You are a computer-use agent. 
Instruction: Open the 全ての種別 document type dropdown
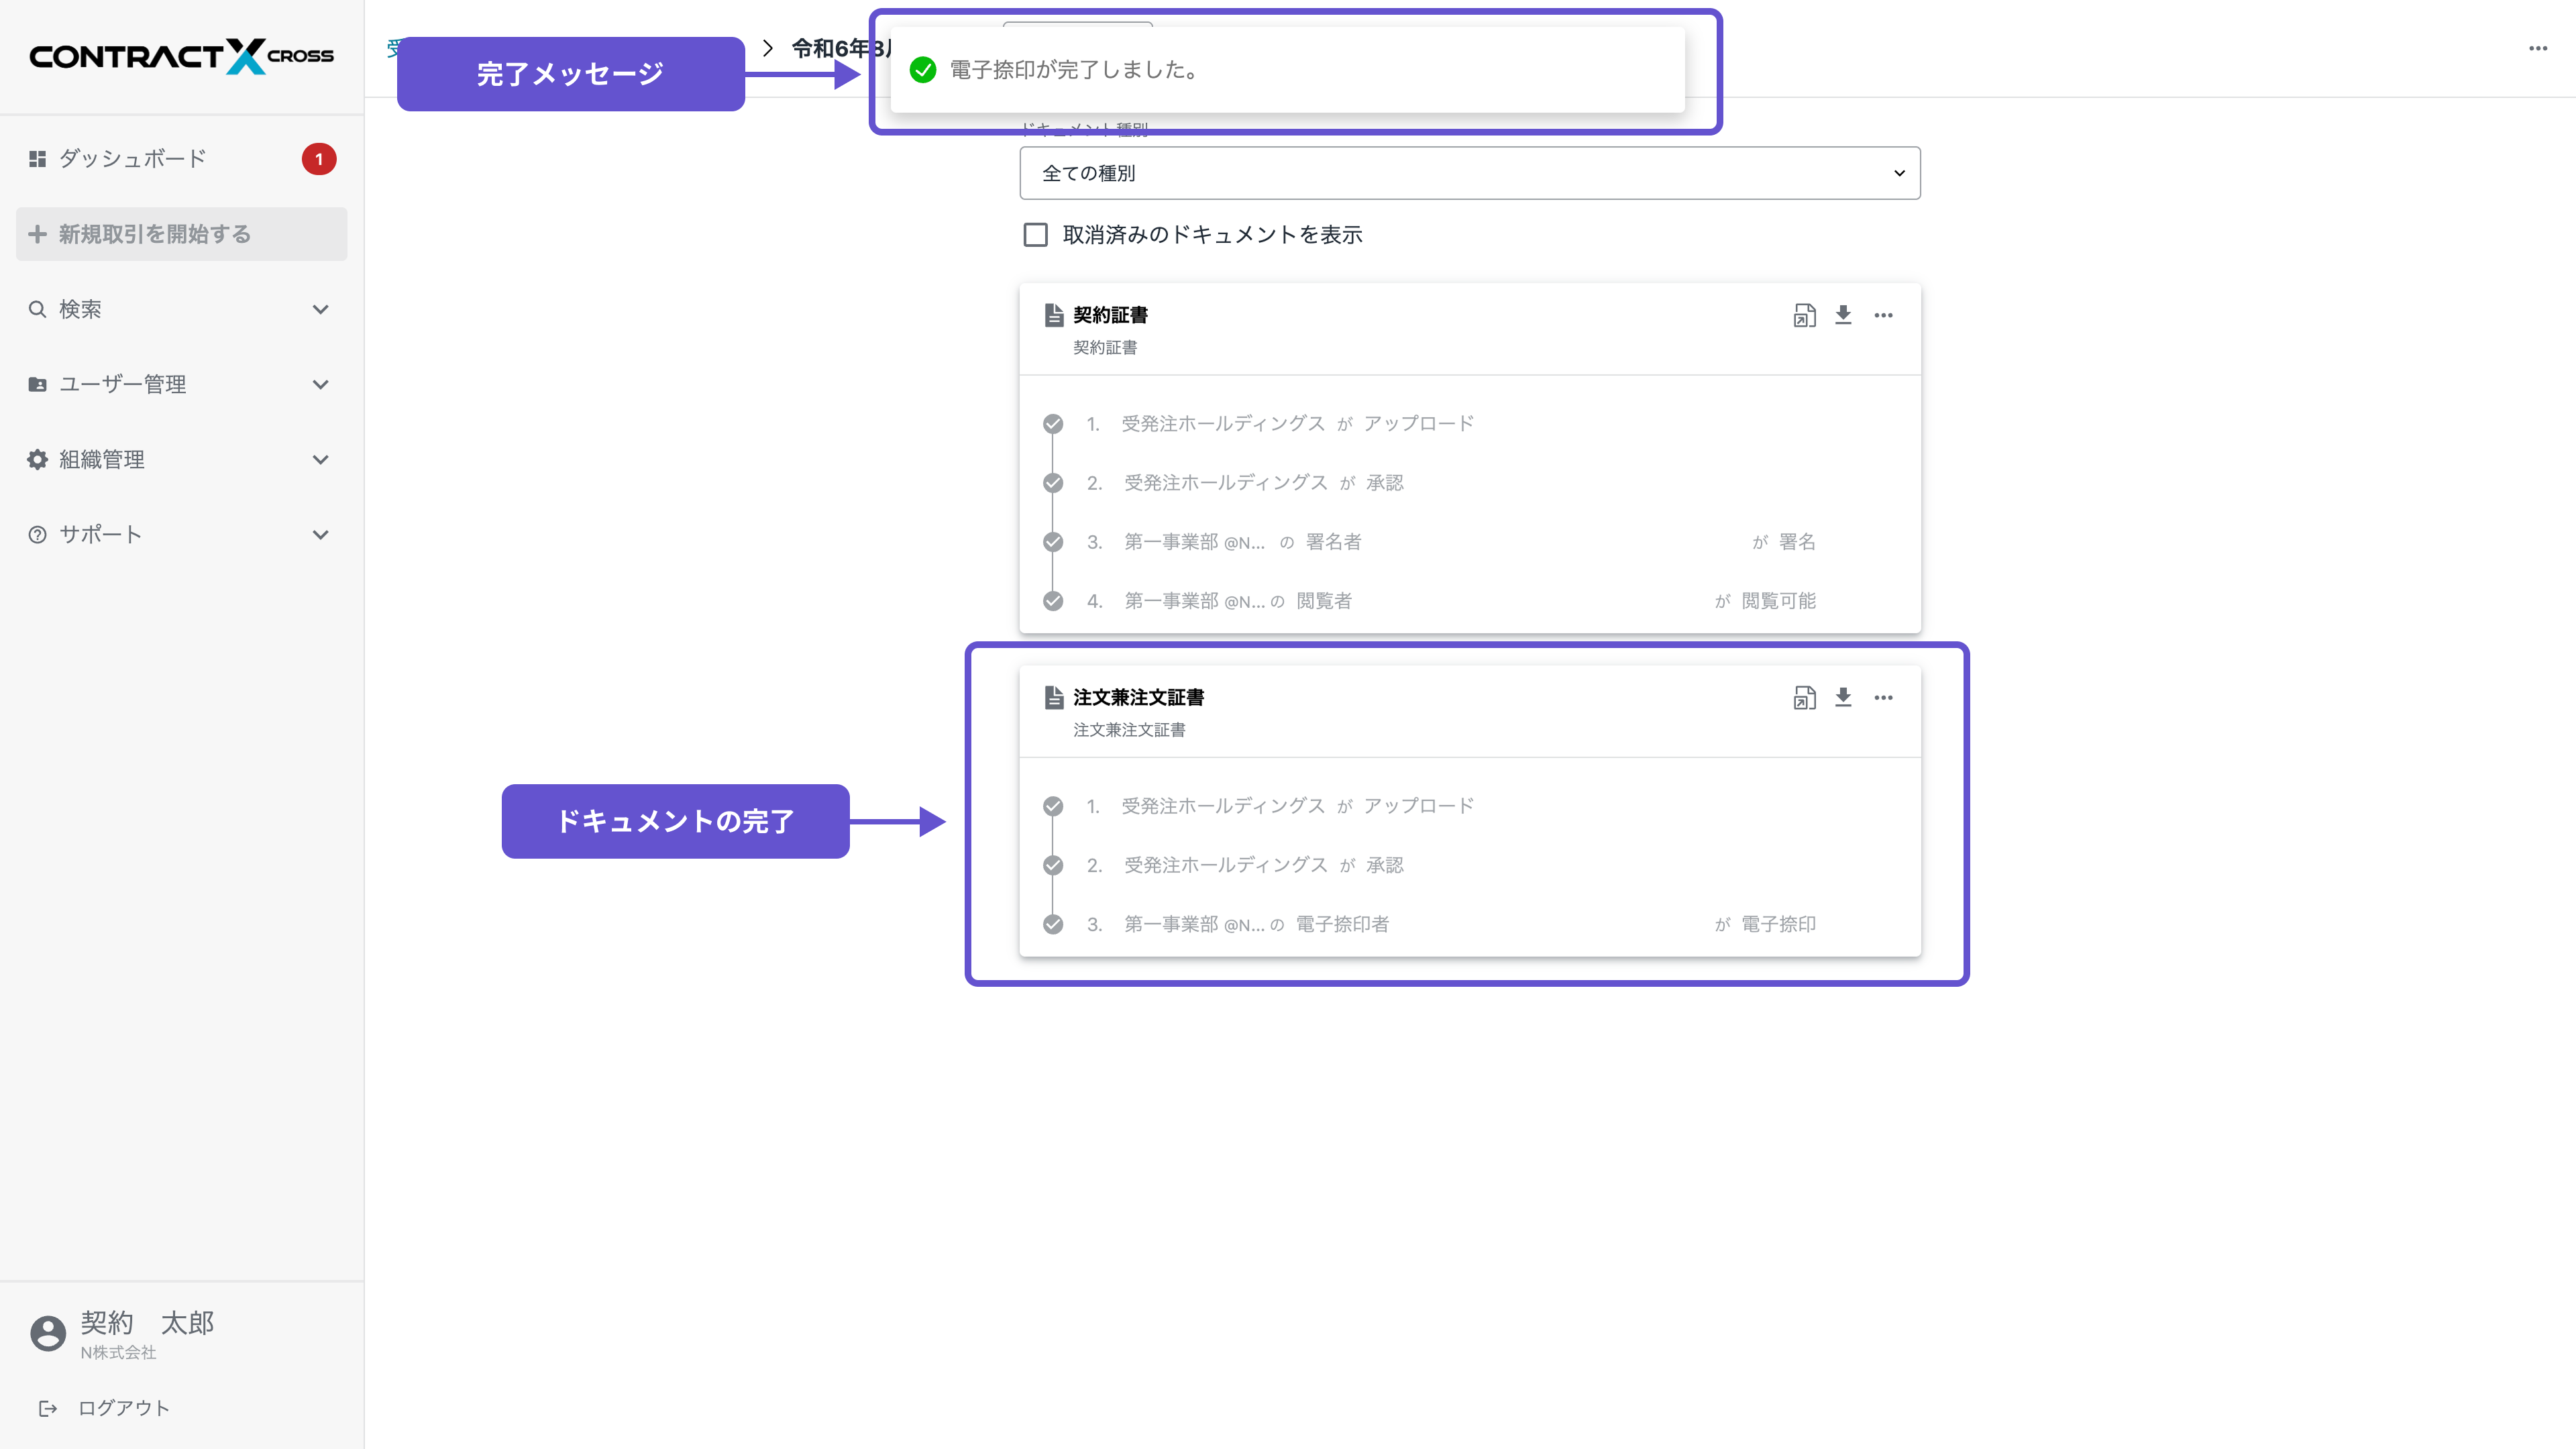click(1469, 173)
